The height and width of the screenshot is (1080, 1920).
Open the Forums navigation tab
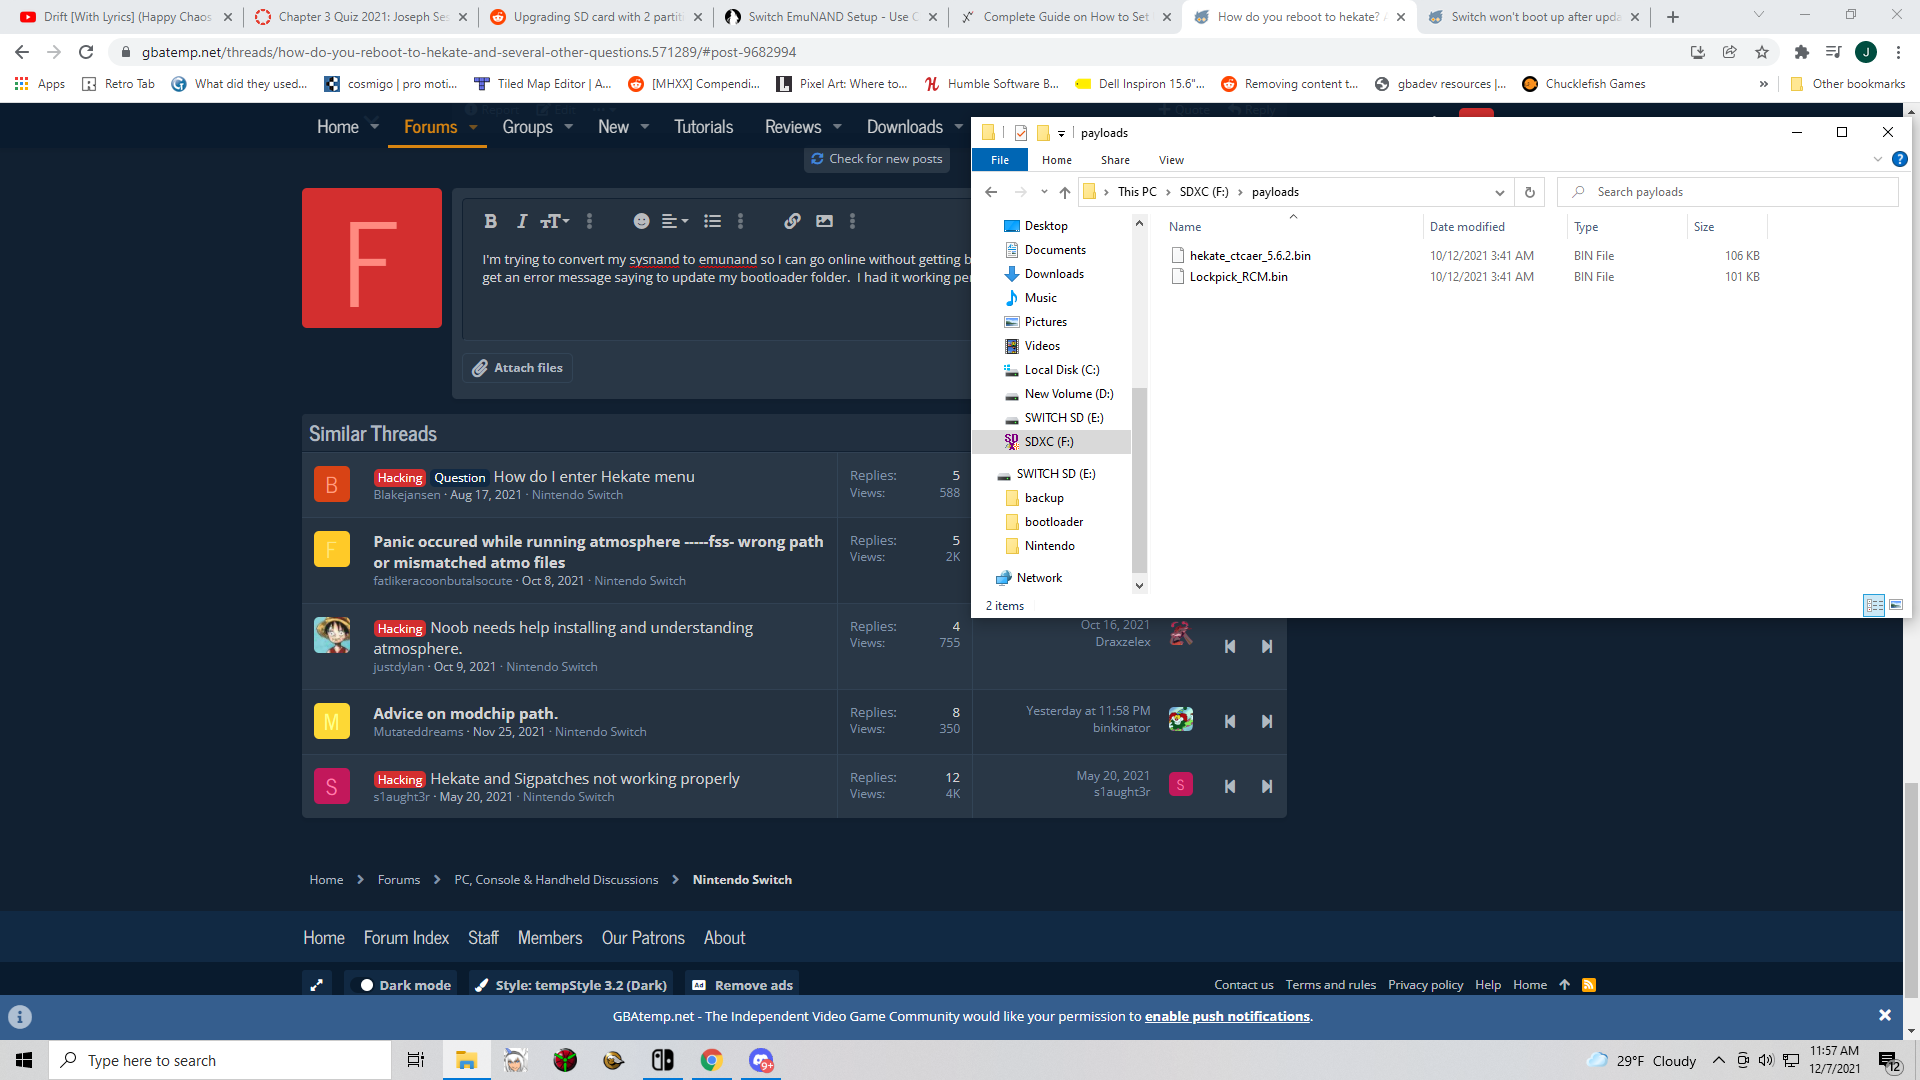click(x=430, y=127)
